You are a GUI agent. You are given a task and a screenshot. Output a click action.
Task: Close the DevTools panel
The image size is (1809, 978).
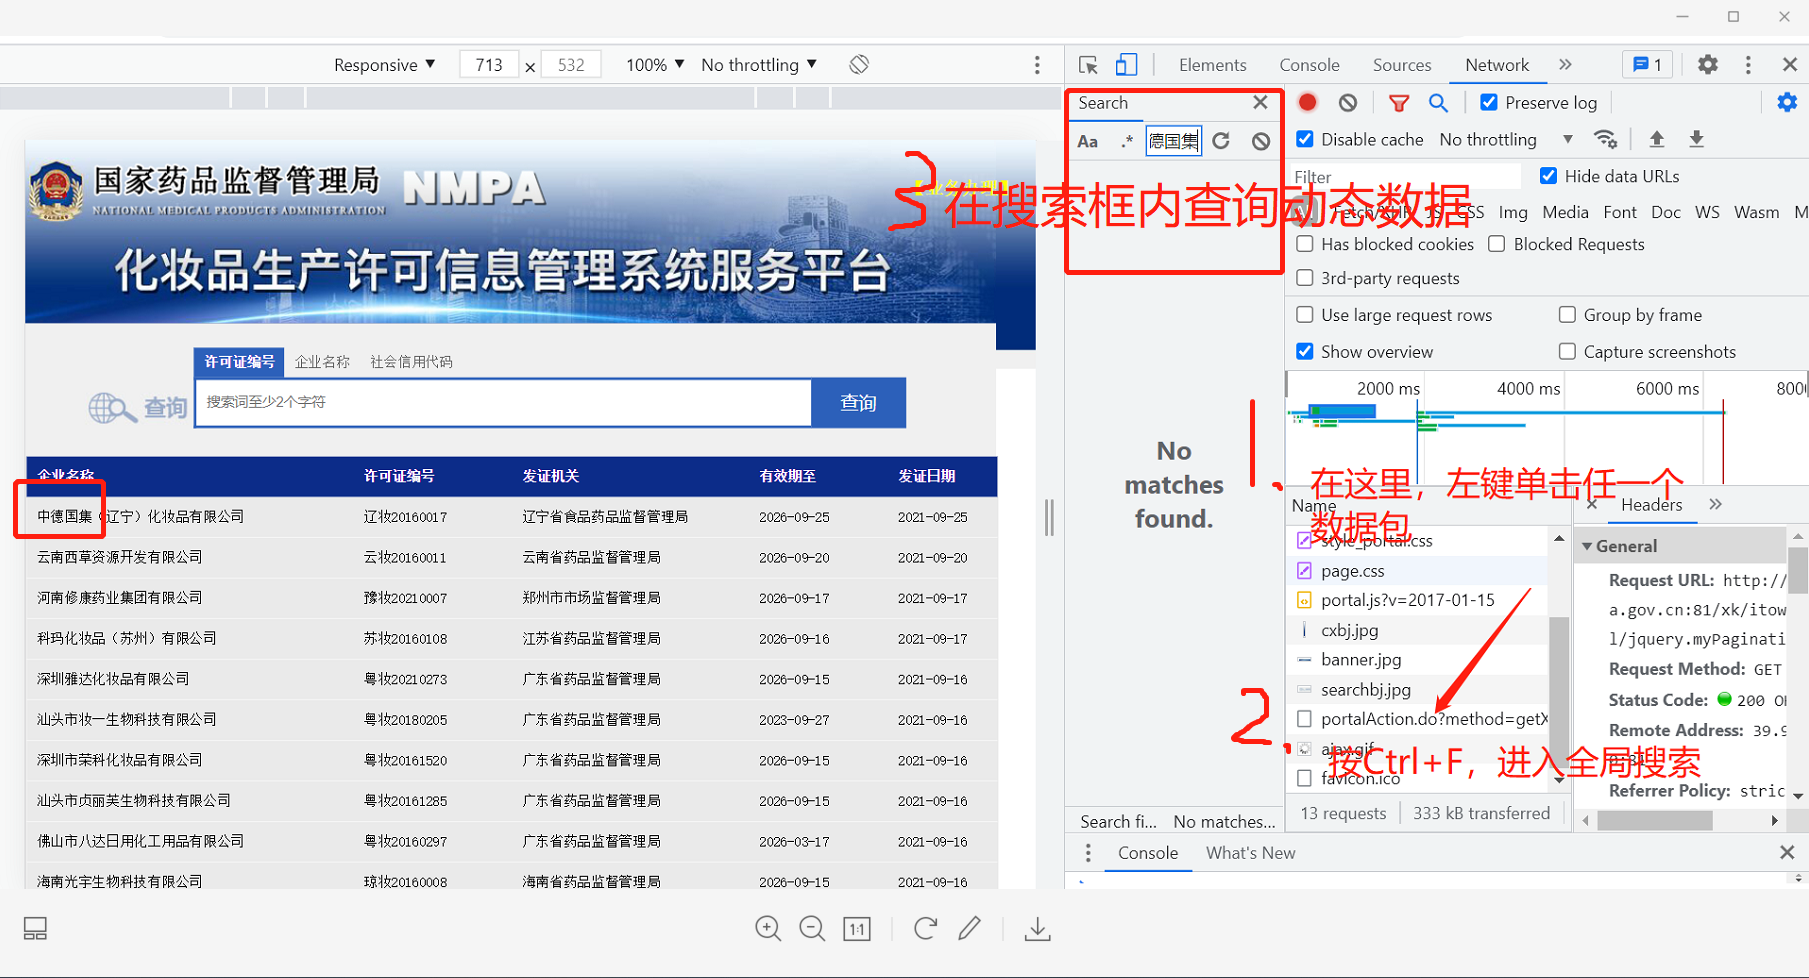[x=1790, y=65]
